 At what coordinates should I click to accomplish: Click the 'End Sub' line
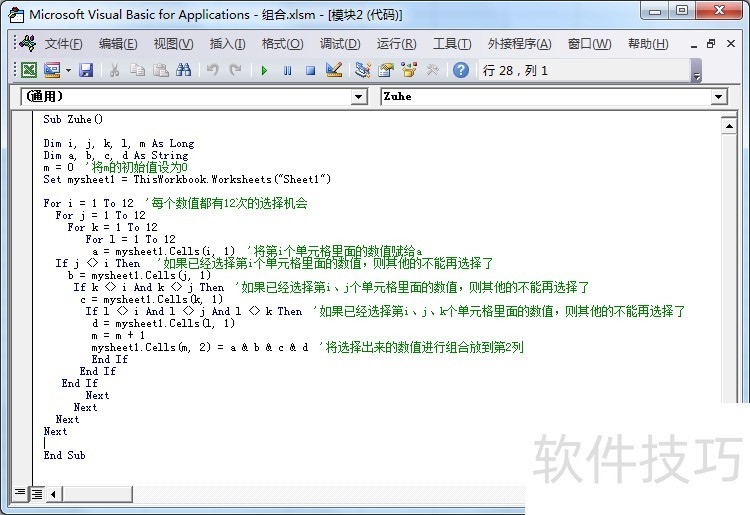[65, 455]
